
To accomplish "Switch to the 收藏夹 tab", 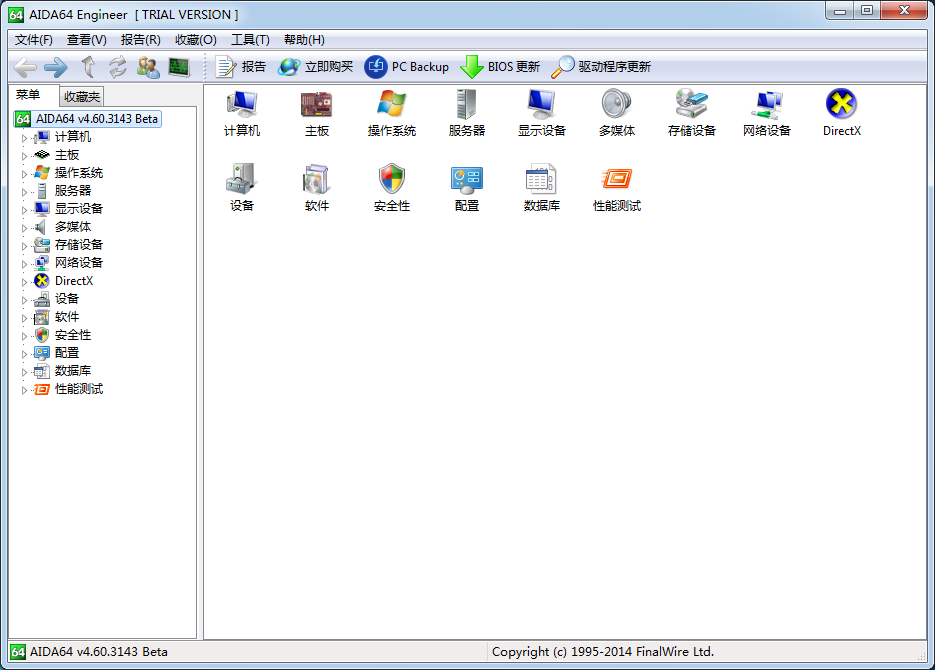I will pyautogui.click(x=81, y=96).
